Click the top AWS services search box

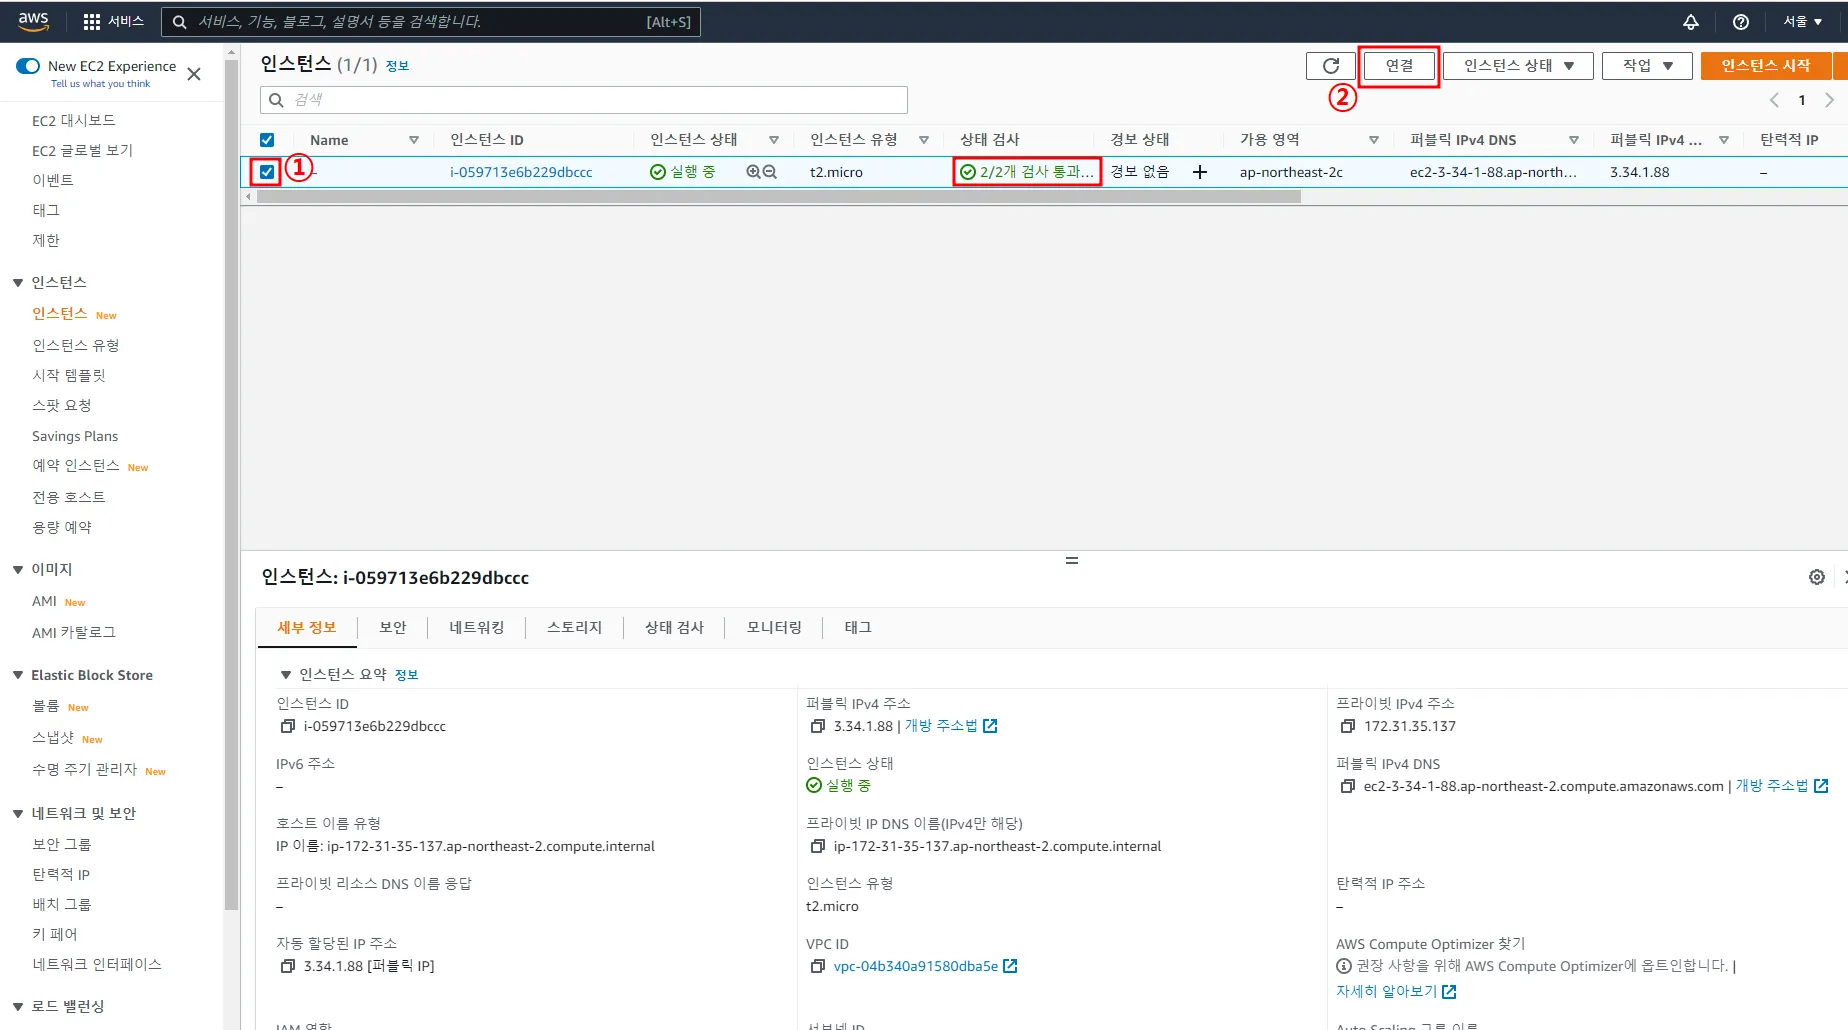pos(431,22)
